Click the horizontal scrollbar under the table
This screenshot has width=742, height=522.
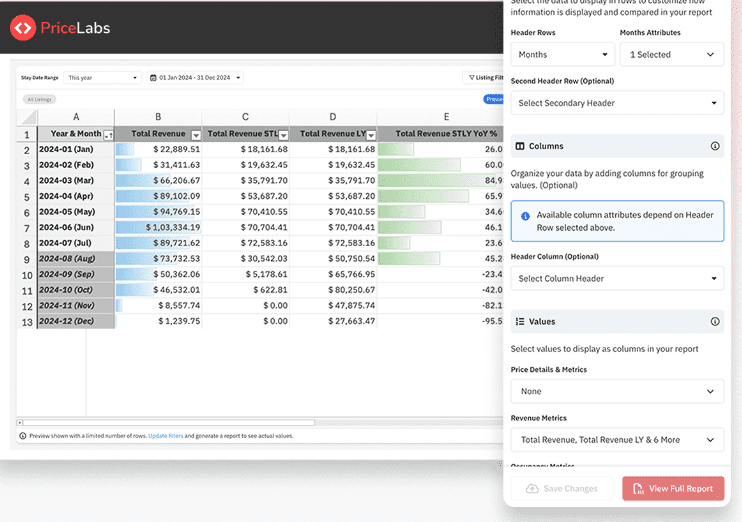point(168,422)
